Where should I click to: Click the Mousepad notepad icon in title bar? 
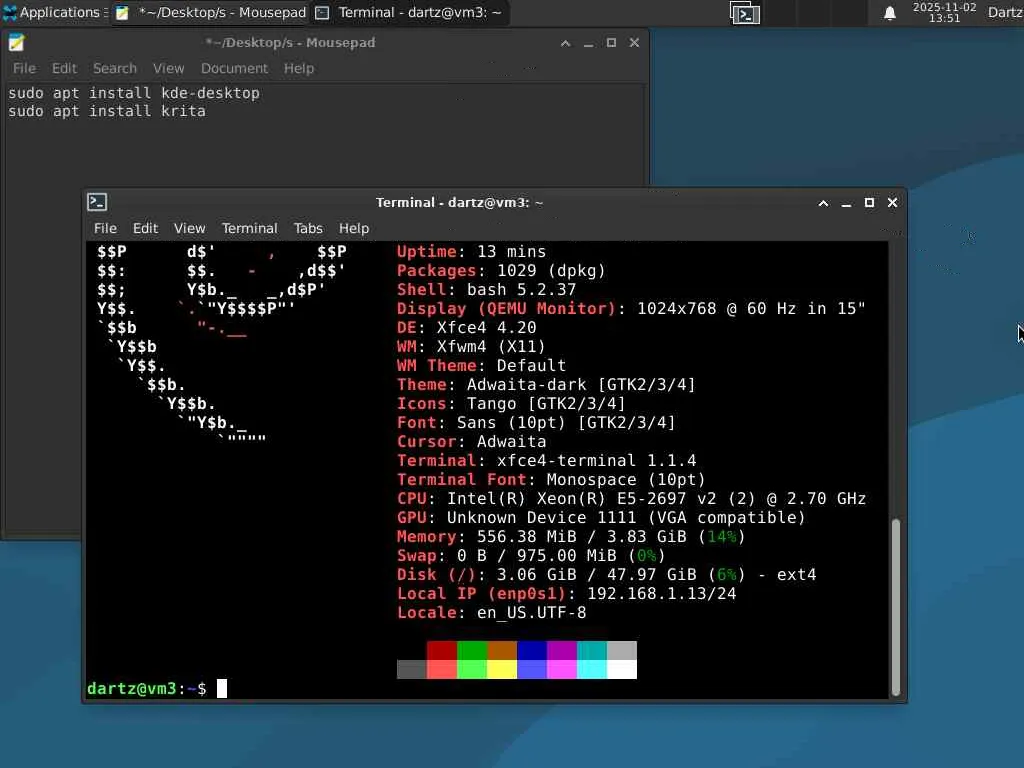[x=16, y=42]
